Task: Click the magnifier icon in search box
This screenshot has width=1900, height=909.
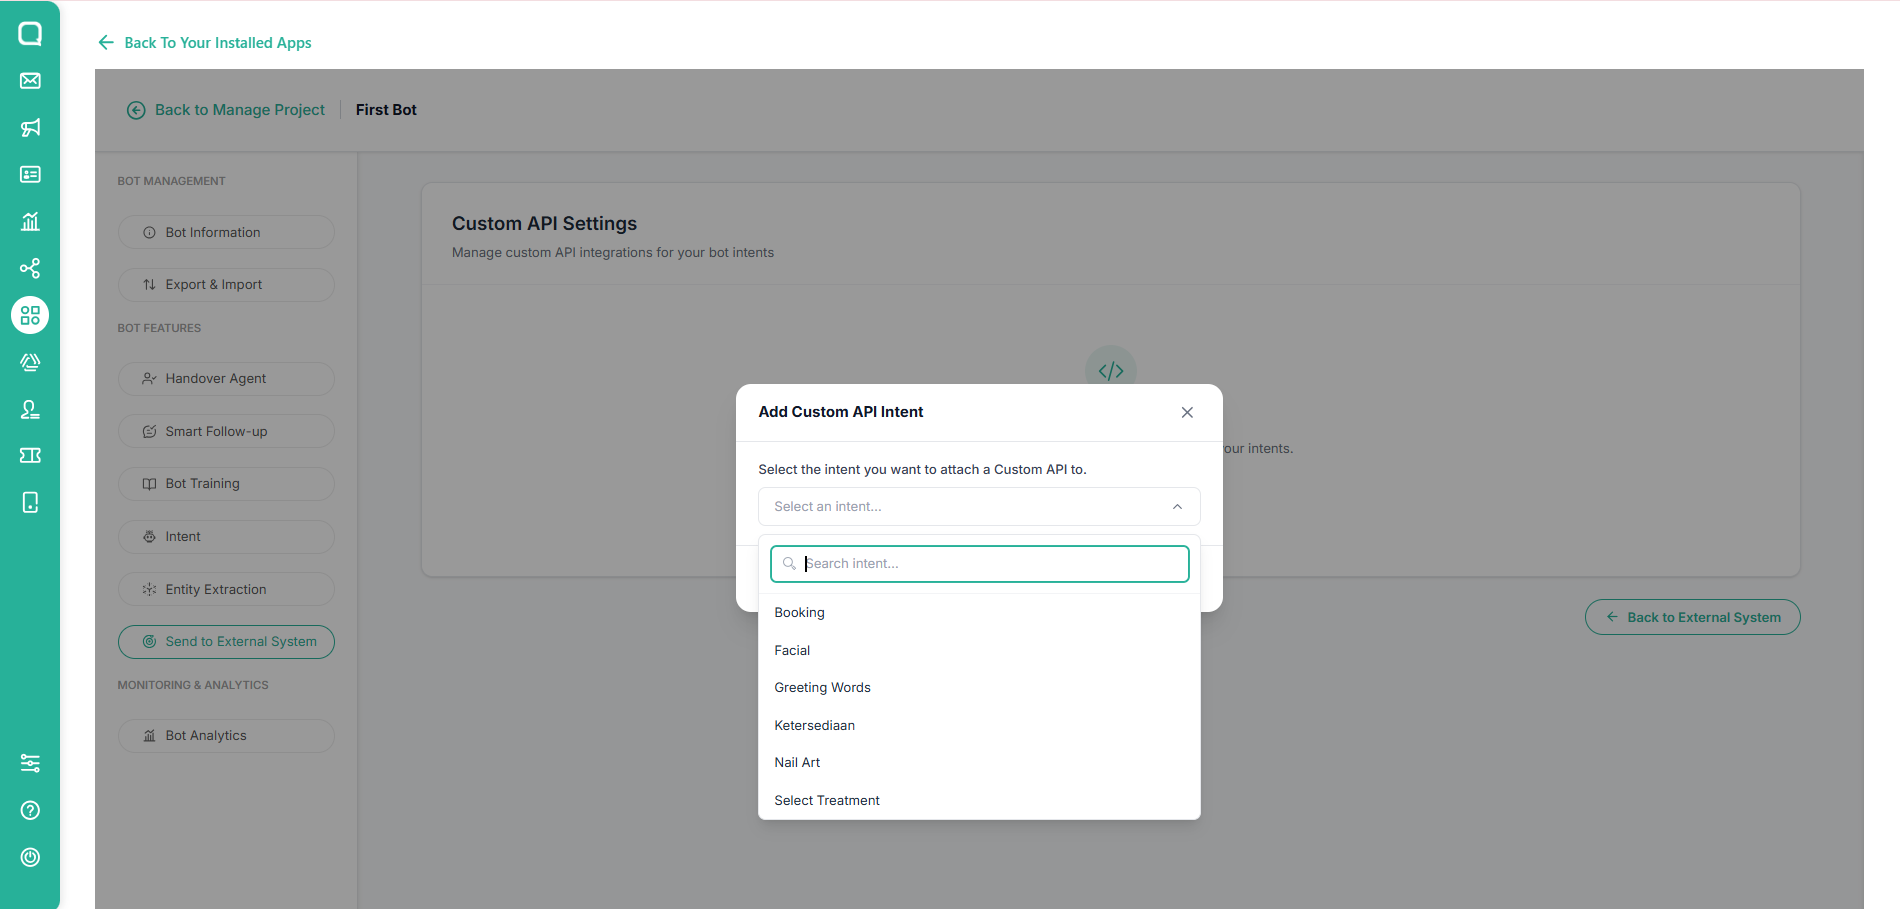Action: [x=789, y=564]
